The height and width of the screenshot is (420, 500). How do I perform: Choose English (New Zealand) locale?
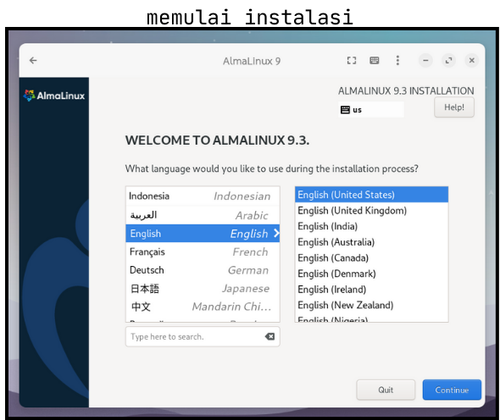(x=371, y=305)
